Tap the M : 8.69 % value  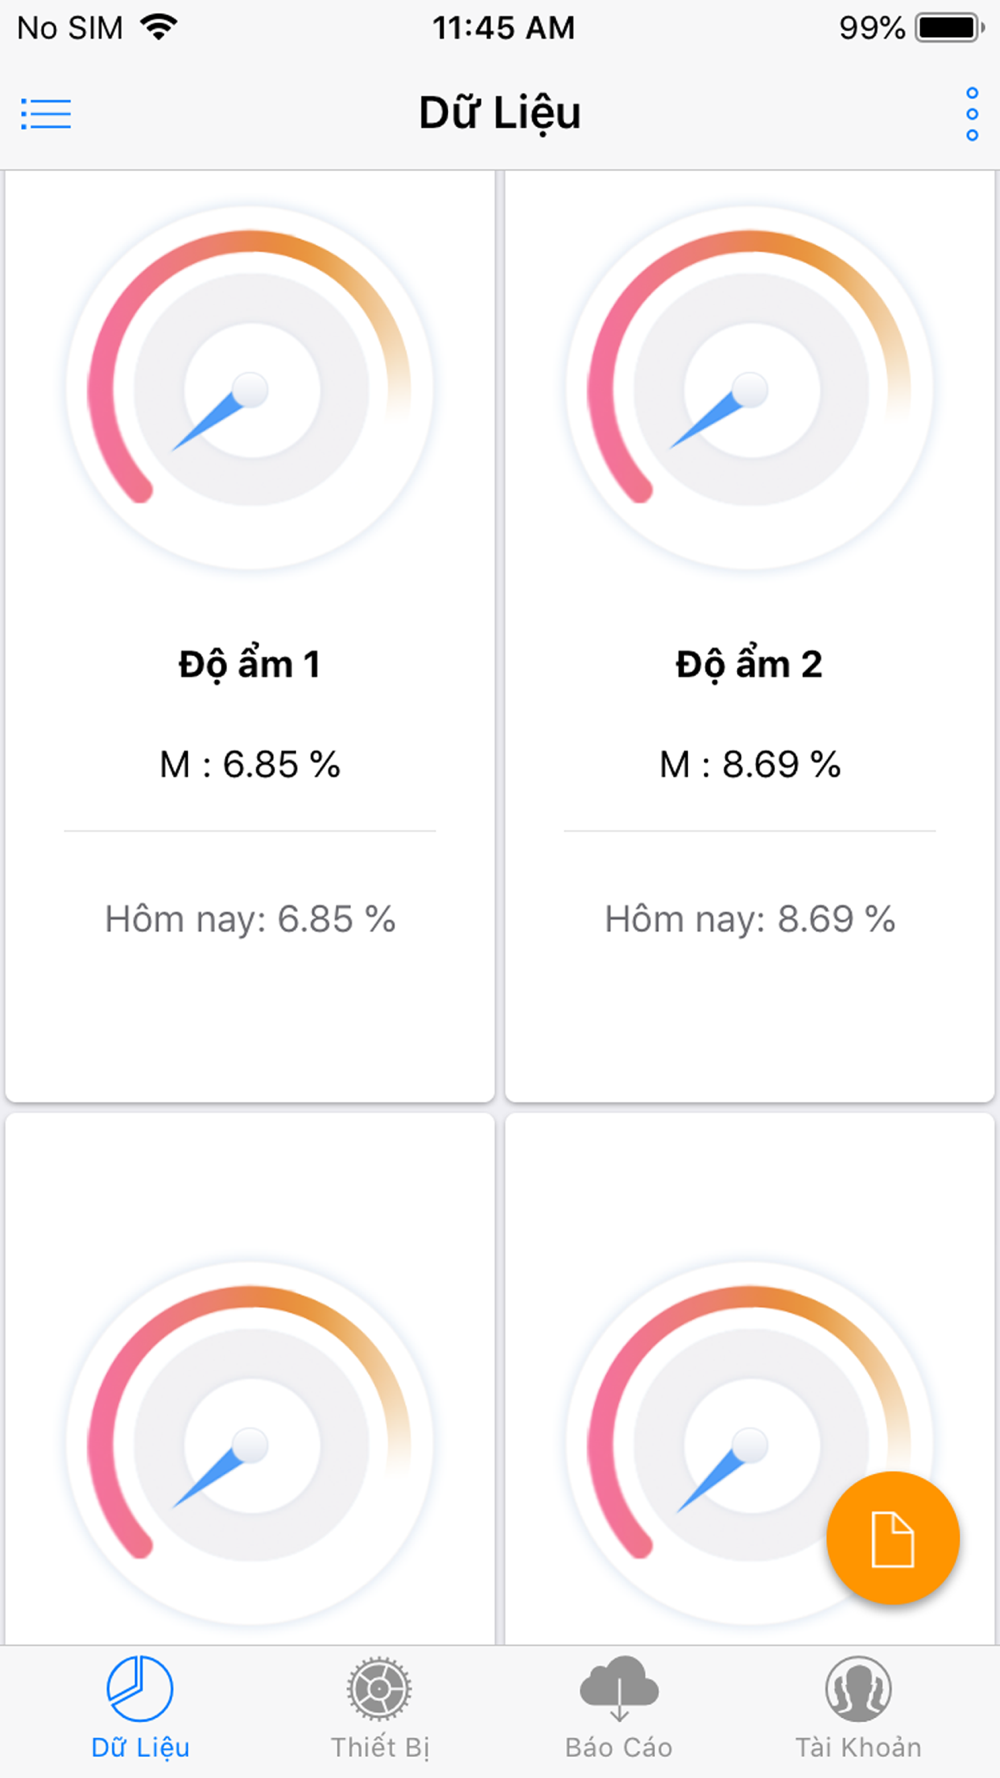point(750,765)
